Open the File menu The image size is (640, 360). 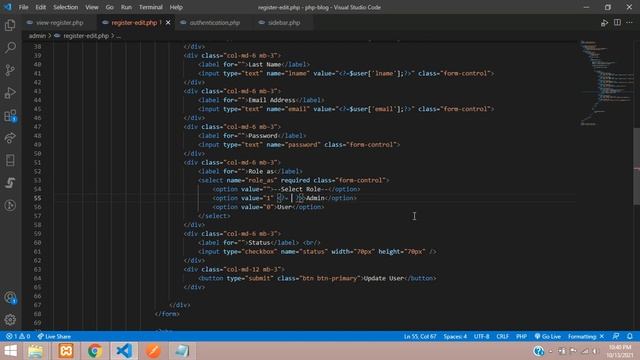(x=23, y=7)
